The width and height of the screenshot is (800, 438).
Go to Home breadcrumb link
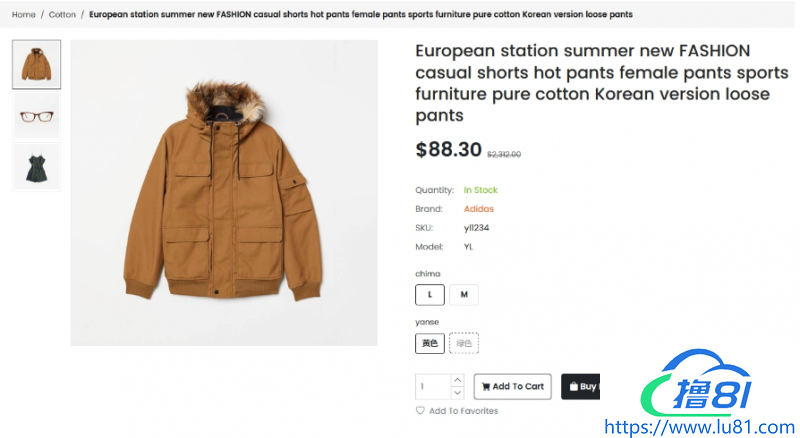point(24,15)
